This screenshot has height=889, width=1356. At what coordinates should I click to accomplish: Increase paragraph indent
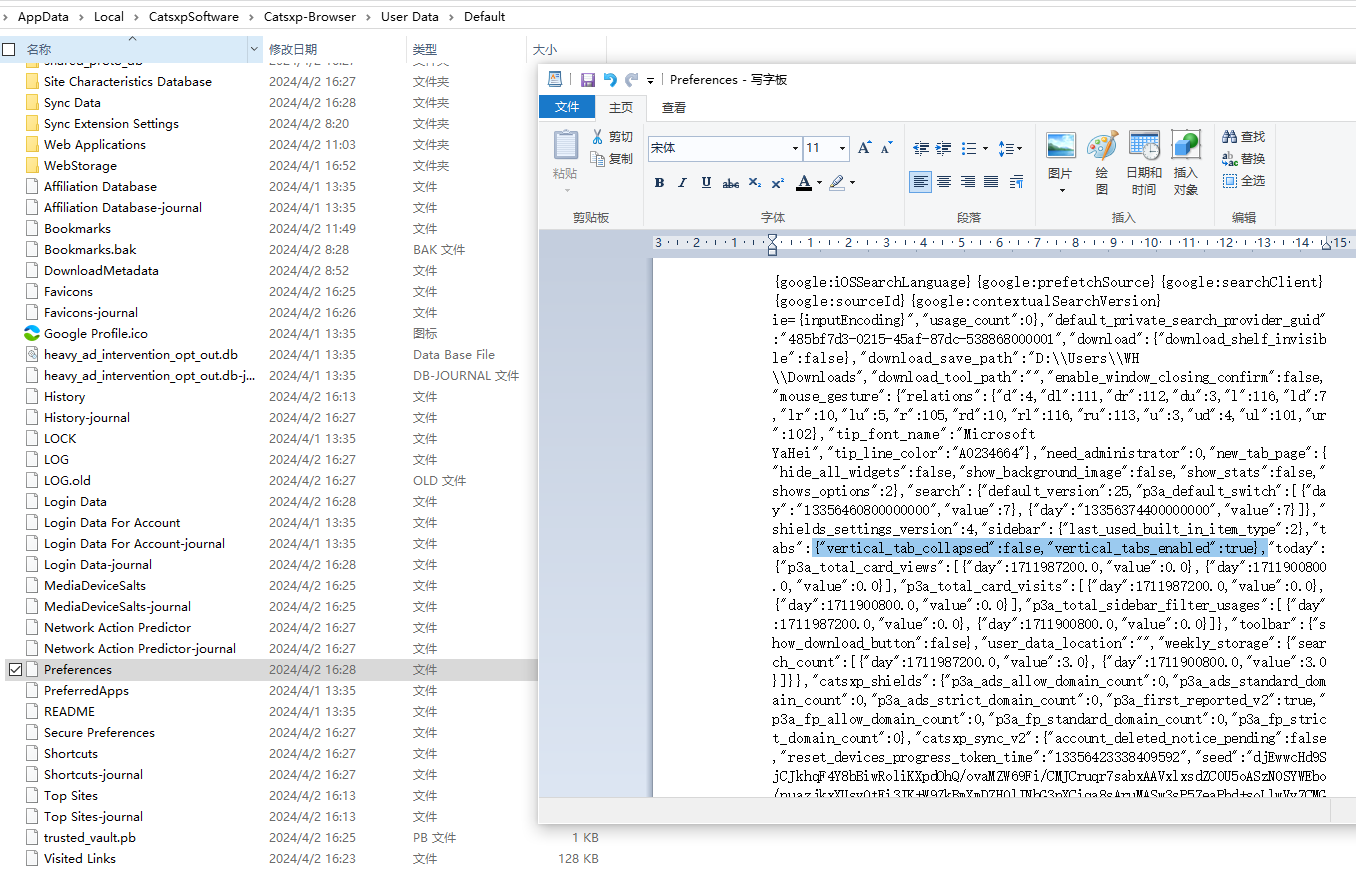943,148
